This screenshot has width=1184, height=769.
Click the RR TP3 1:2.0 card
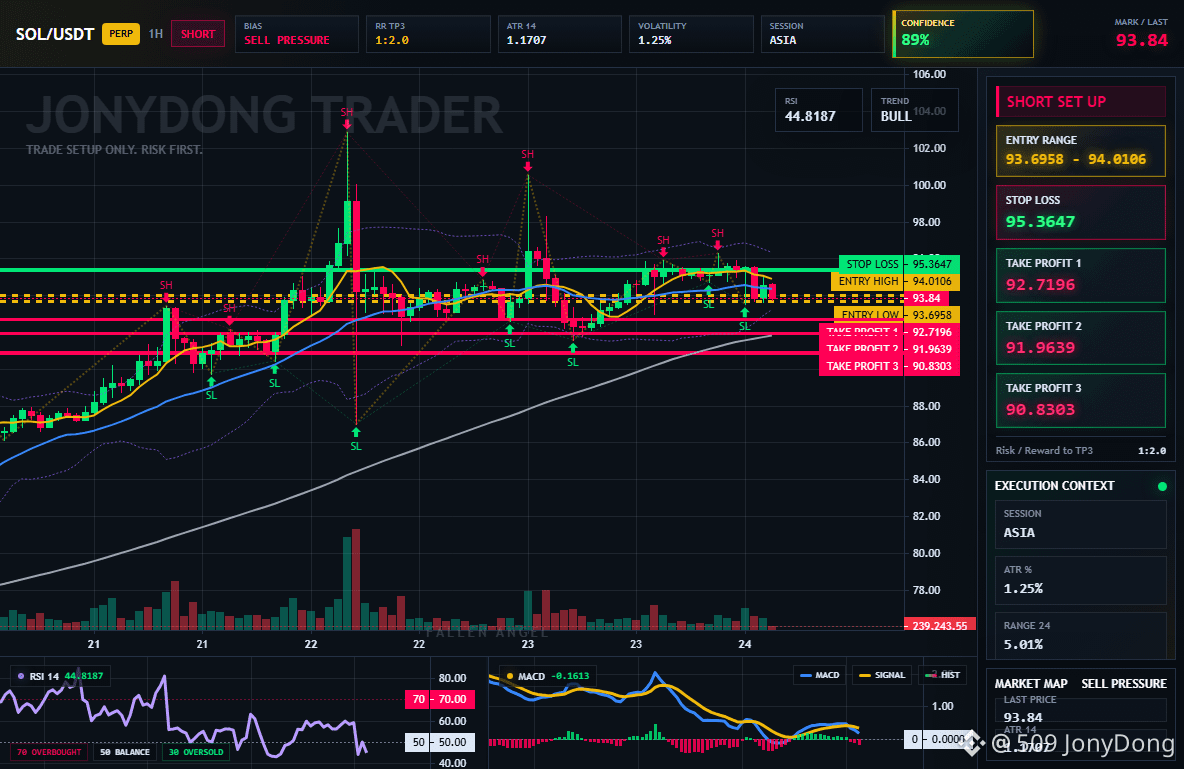tap(428, 34)
